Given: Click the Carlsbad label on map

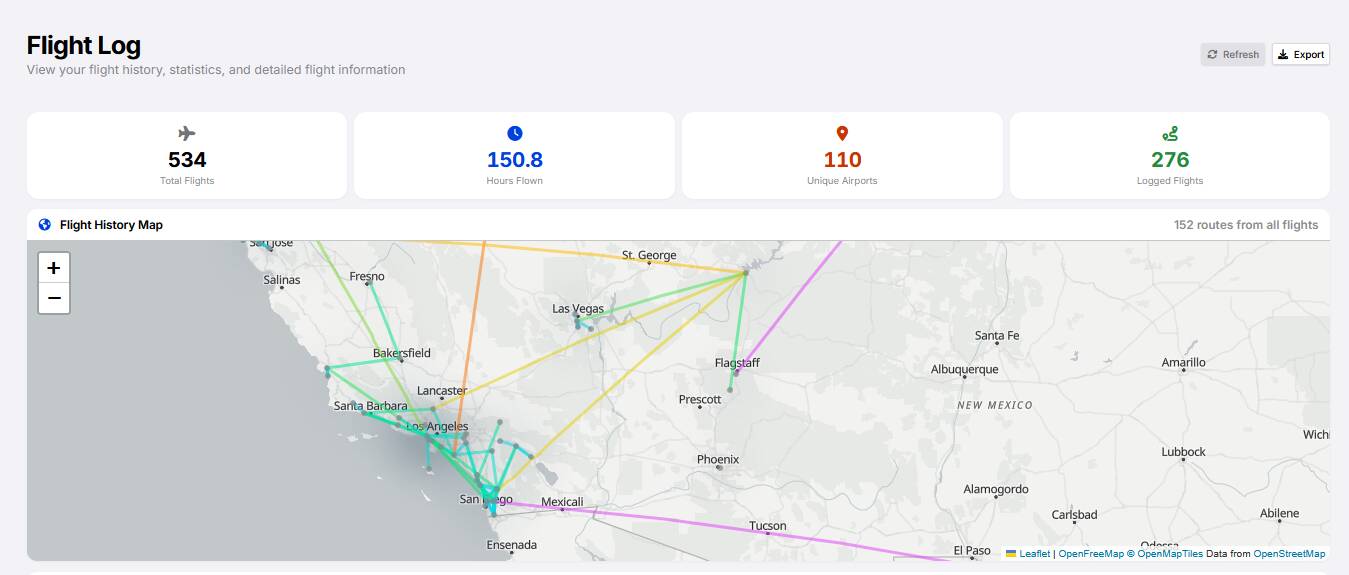Looking at the screenshot, I should pyautogui.click(x=1075, y=515).
